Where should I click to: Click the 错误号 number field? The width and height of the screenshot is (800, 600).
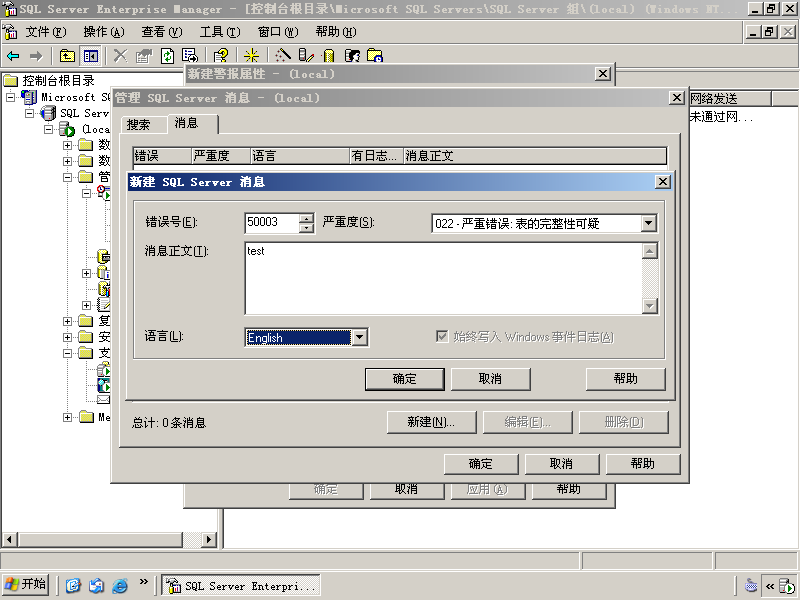[x=271, y=223]
